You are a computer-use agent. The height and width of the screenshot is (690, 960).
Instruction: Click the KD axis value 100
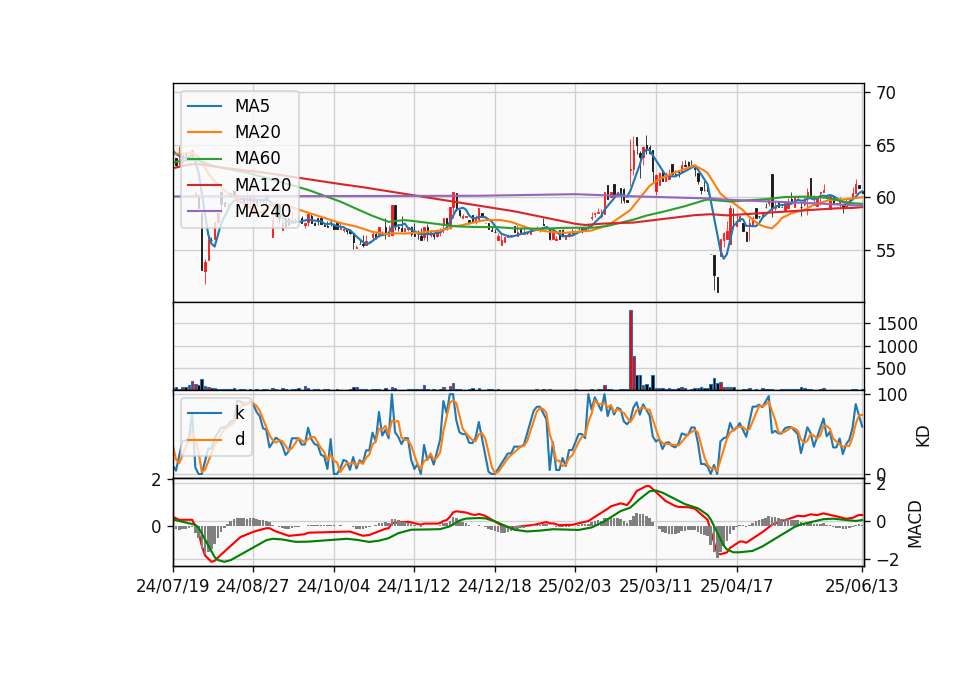[892, 395]
